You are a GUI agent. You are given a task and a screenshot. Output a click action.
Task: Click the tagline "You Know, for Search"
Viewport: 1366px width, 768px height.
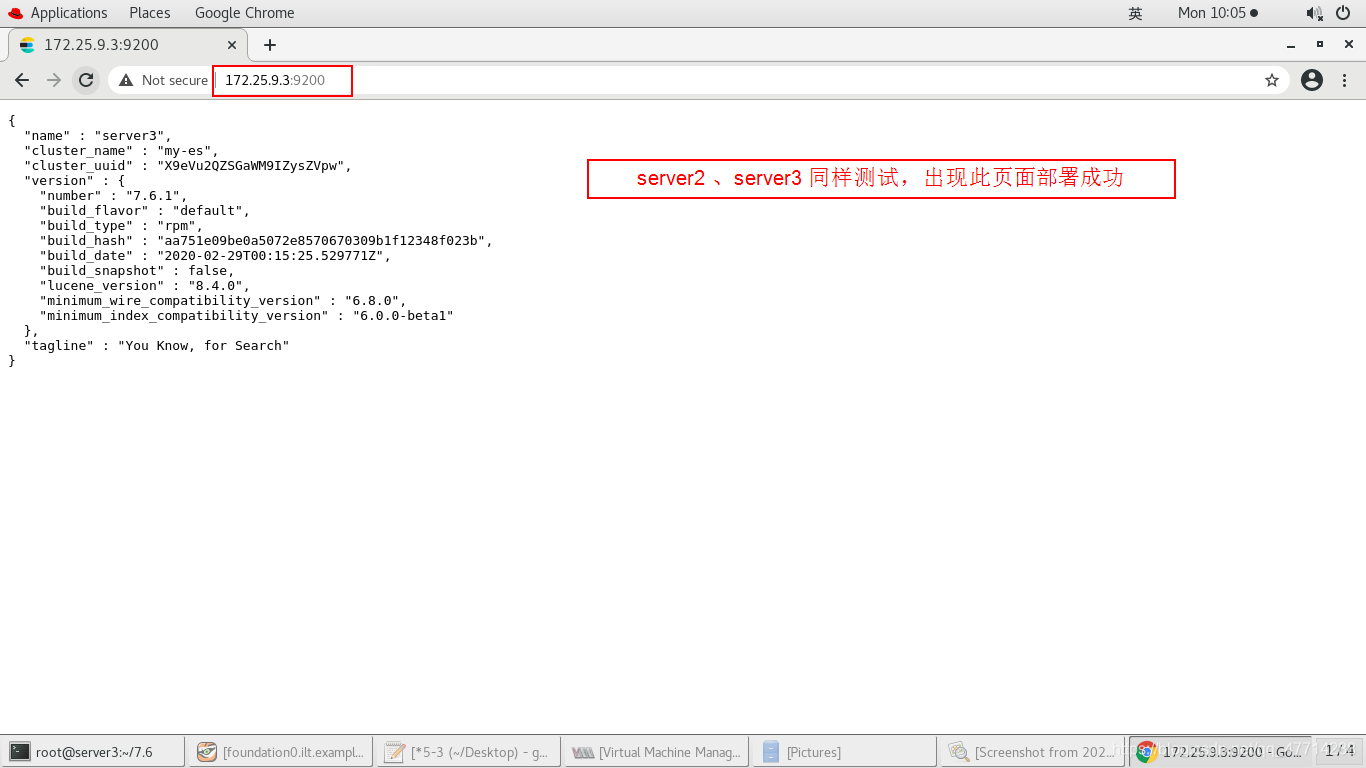157,345
